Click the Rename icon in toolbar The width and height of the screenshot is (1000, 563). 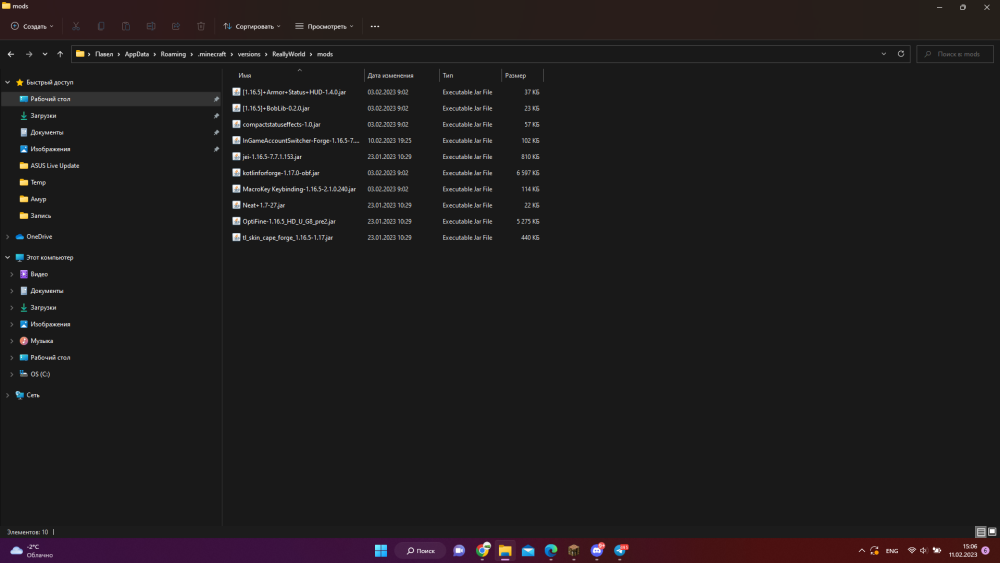coord(151,26)
